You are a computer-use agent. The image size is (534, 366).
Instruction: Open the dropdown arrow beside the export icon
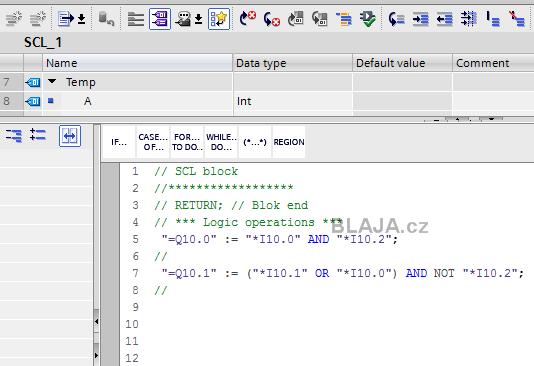pyautogui.click(x=81, y=19)
